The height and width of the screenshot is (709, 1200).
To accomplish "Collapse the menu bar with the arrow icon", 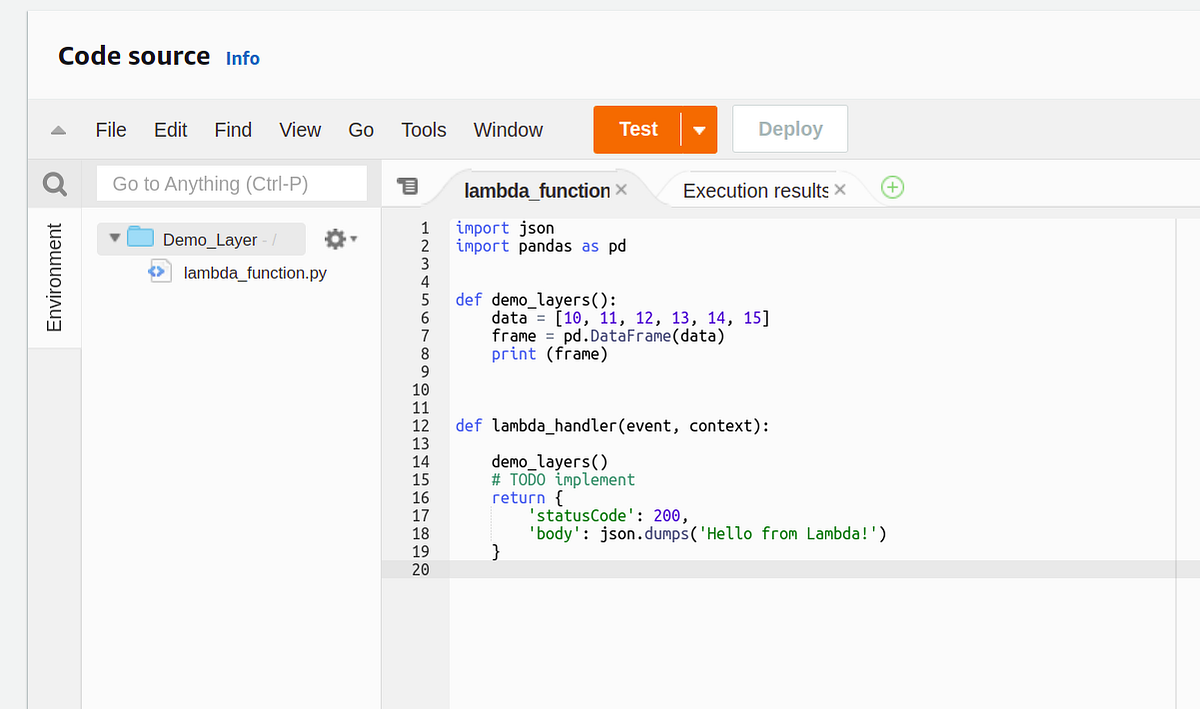I will click(57, 129).
